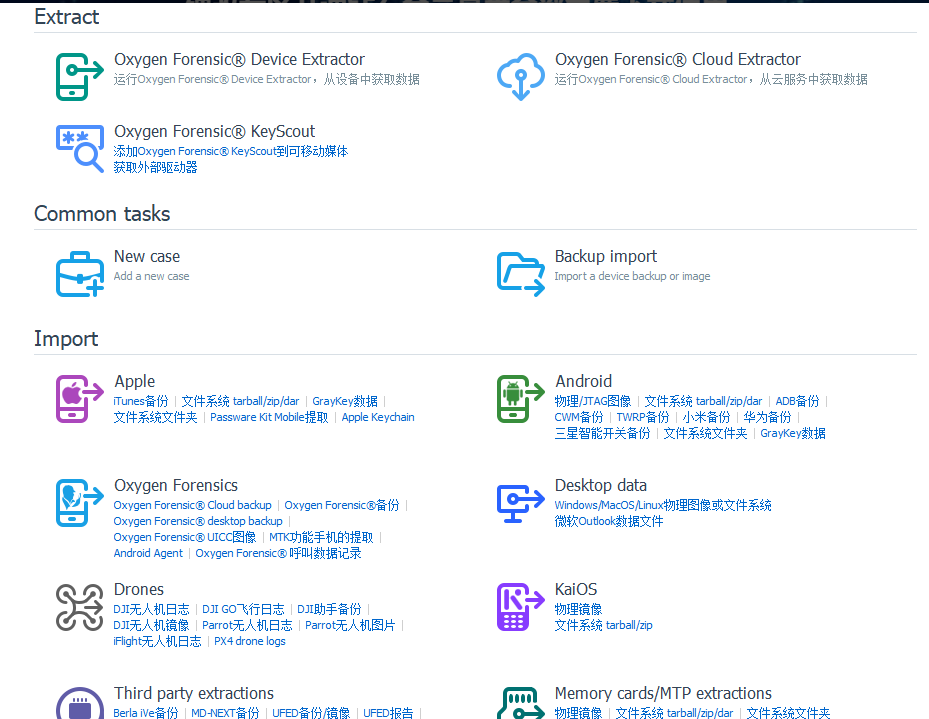Open Oxygen Forensic KeyScout

click(x=79, y=148)
